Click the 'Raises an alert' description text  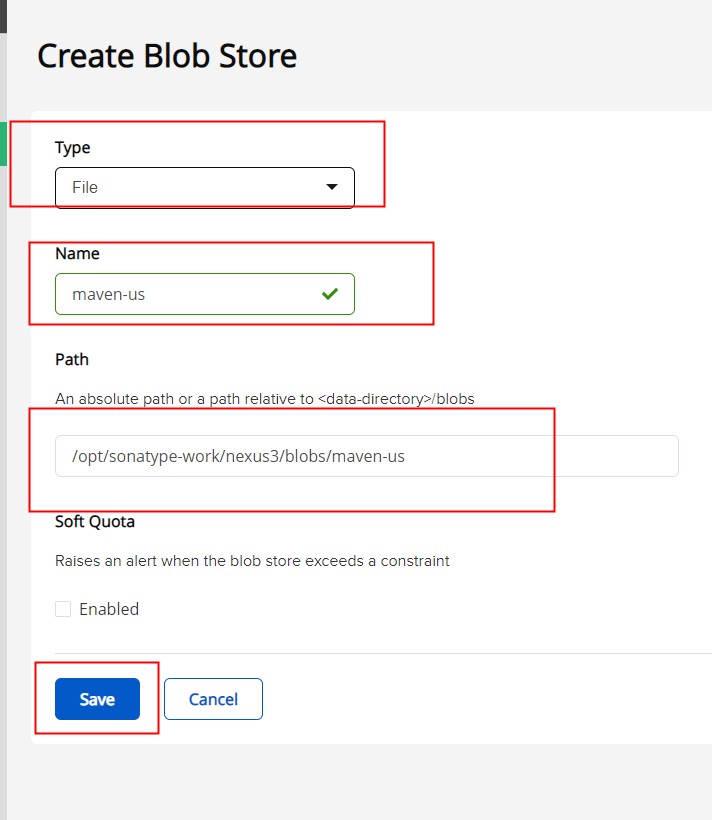coord(252,561)
